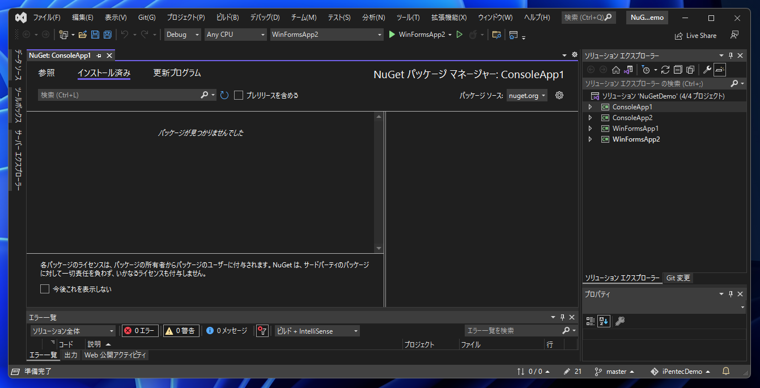
Task: Toggle the 0 warnings filter button
Action: click(x=181, y=331)
